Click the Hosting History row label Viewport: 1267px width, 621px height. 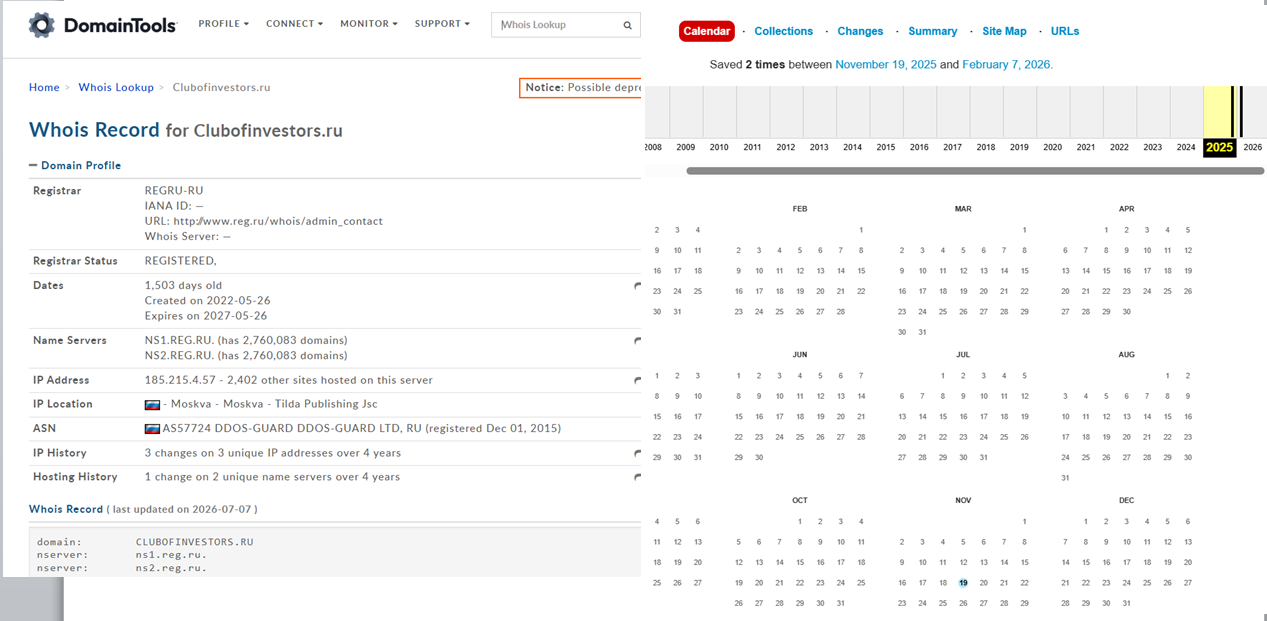pyautogui.click(x=75, y=477)
